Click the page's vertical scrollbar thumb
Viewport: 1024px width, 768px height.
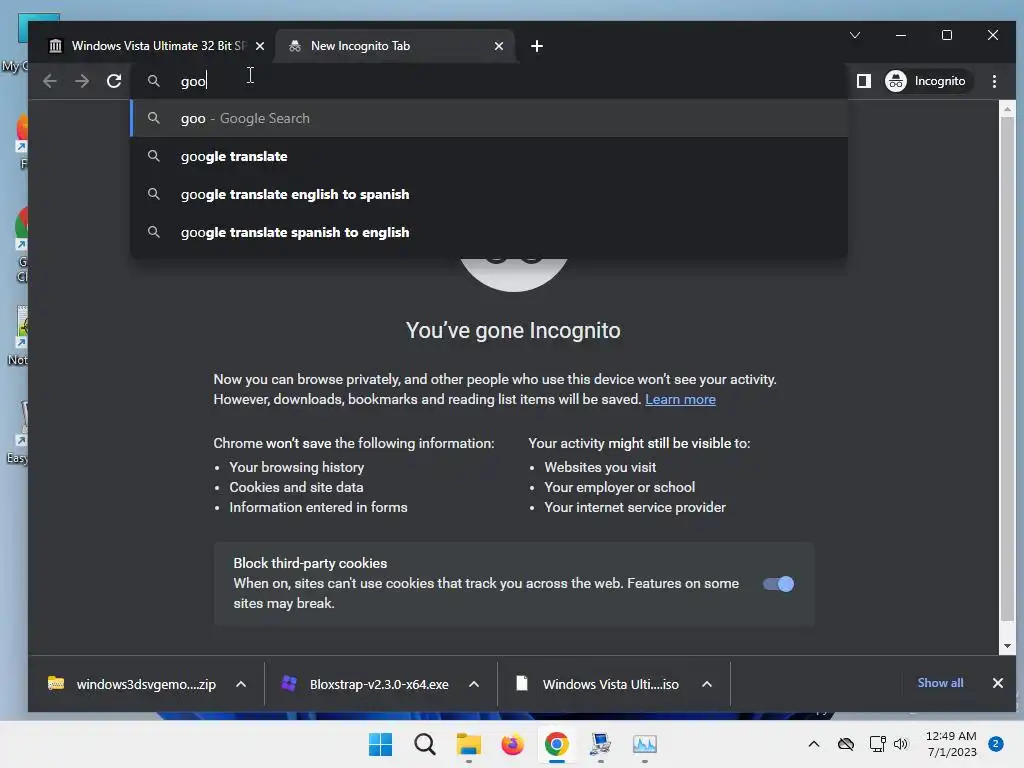click(x=1007, y=369)
